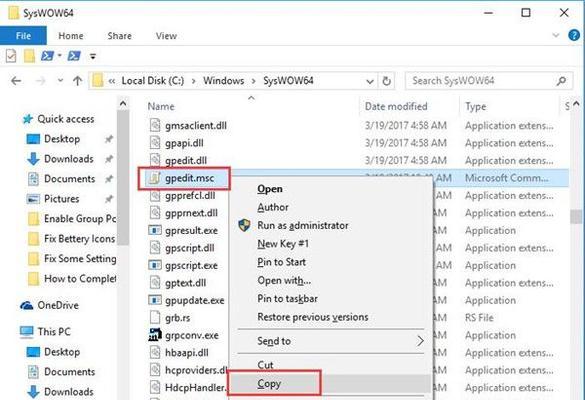Select gpresult.exe application icon
This screenshot has height=400, width=585.
coord(155,230)
